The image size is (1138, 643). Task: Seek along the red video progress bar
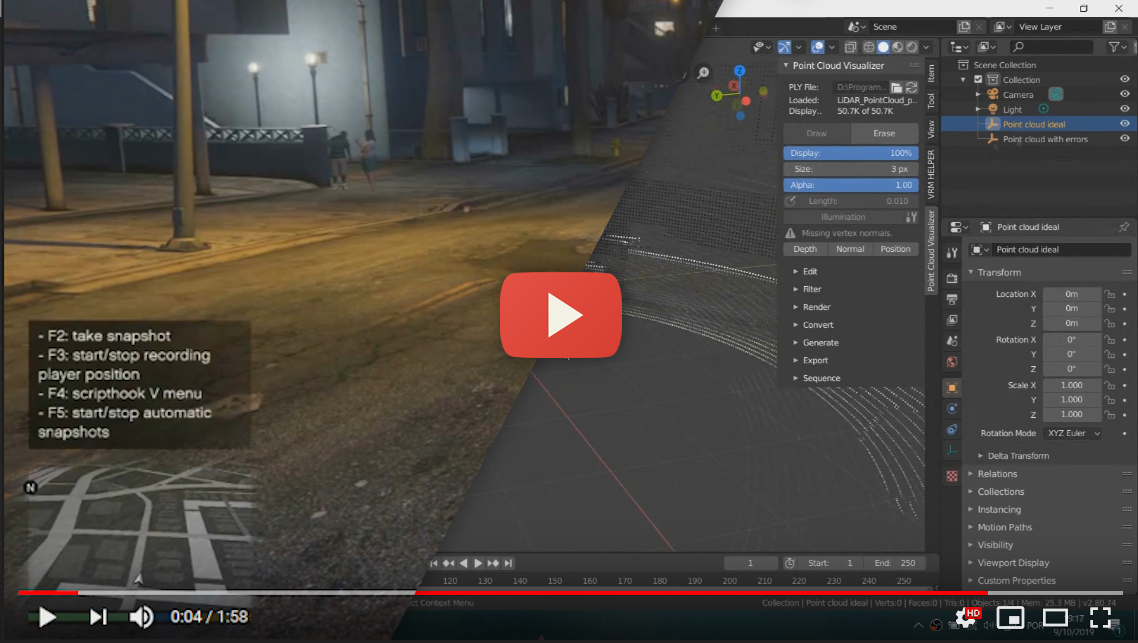point(570,593)
